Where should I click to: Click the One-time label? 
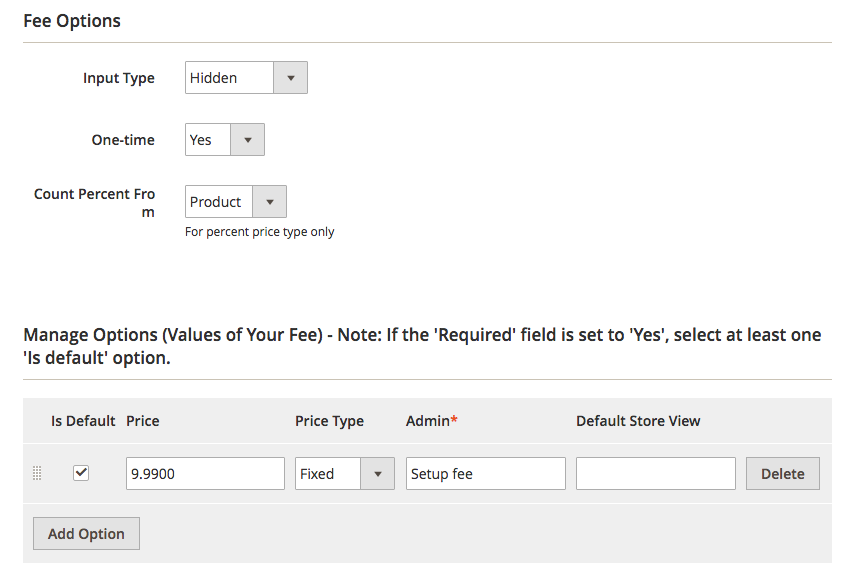[x=123, y=140]
